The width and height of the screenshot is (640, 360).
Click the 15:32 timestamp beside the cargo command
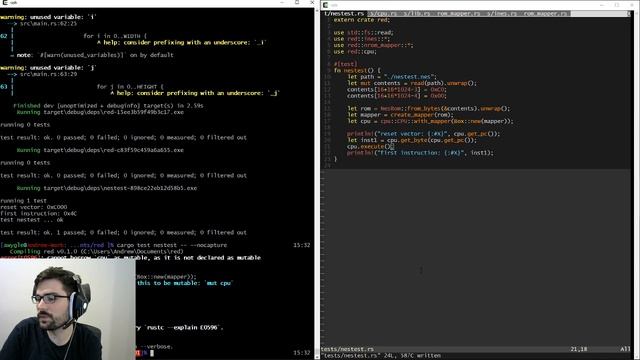(x=302, y=245)
